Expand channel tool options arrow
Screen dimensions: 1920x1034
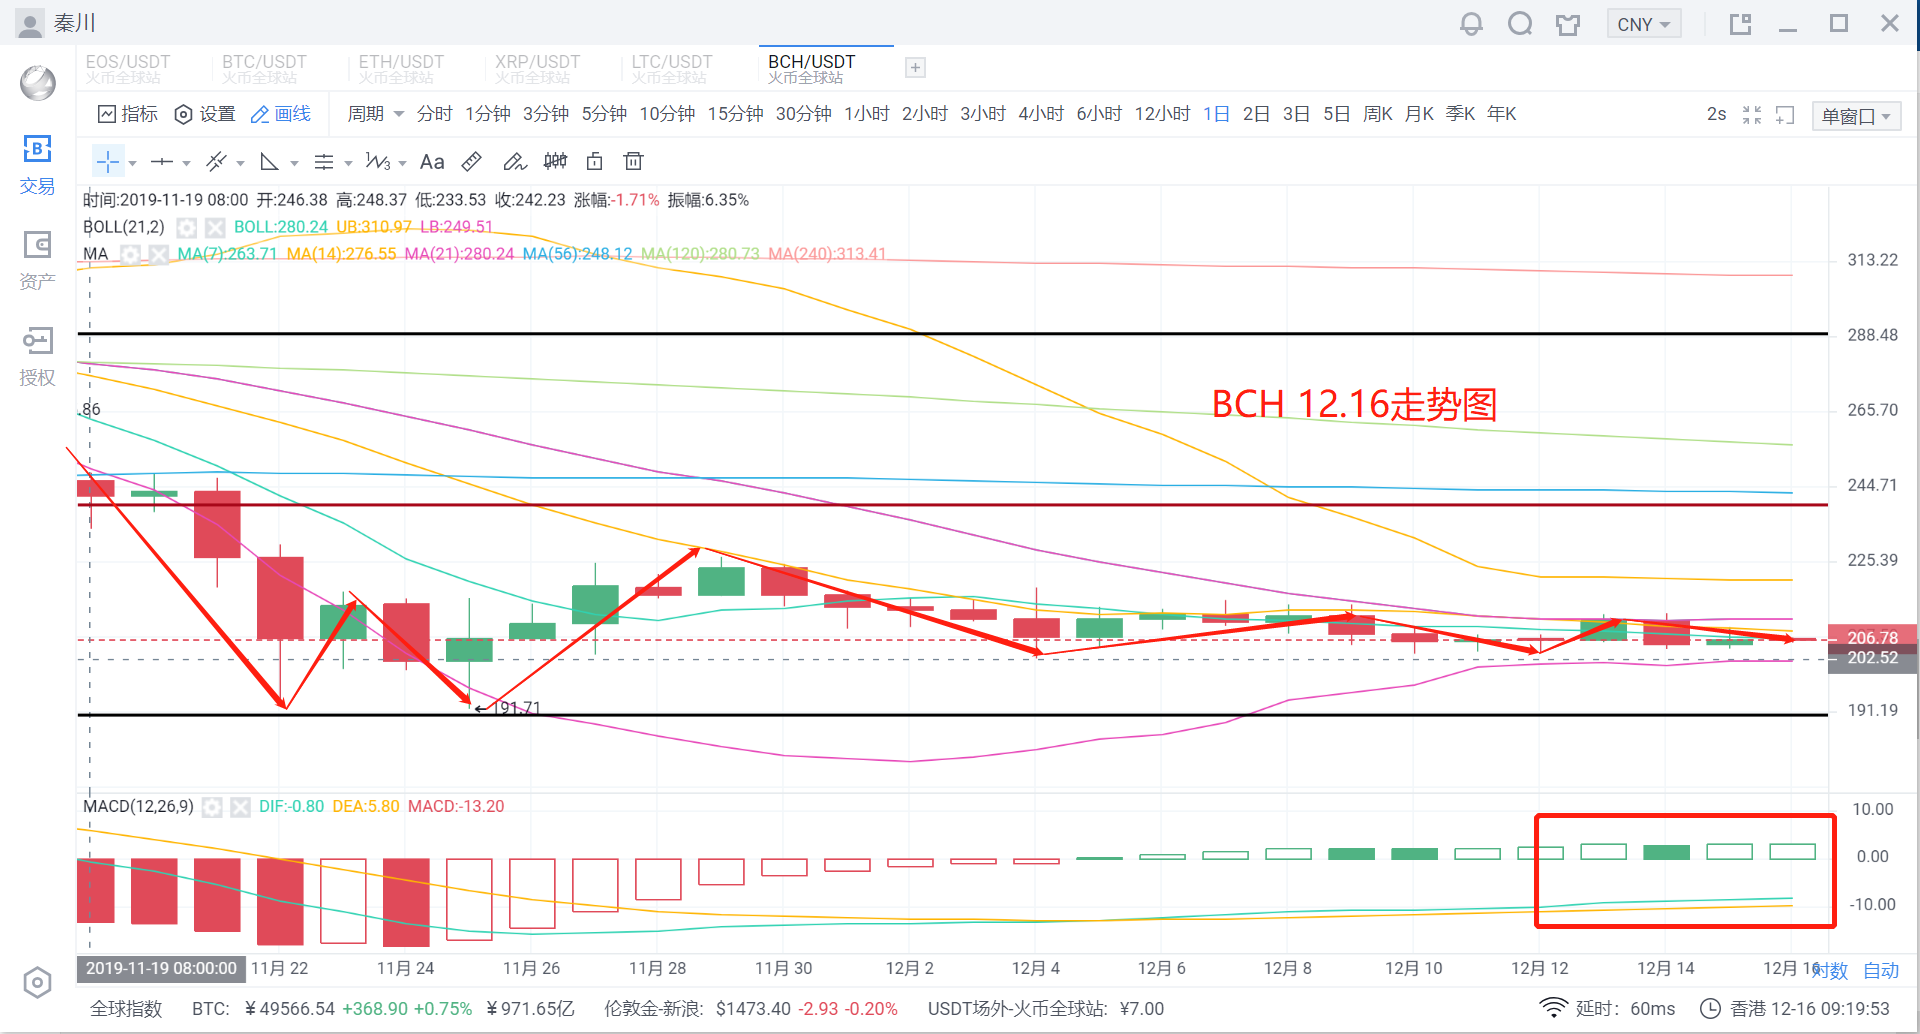[240, 163]
